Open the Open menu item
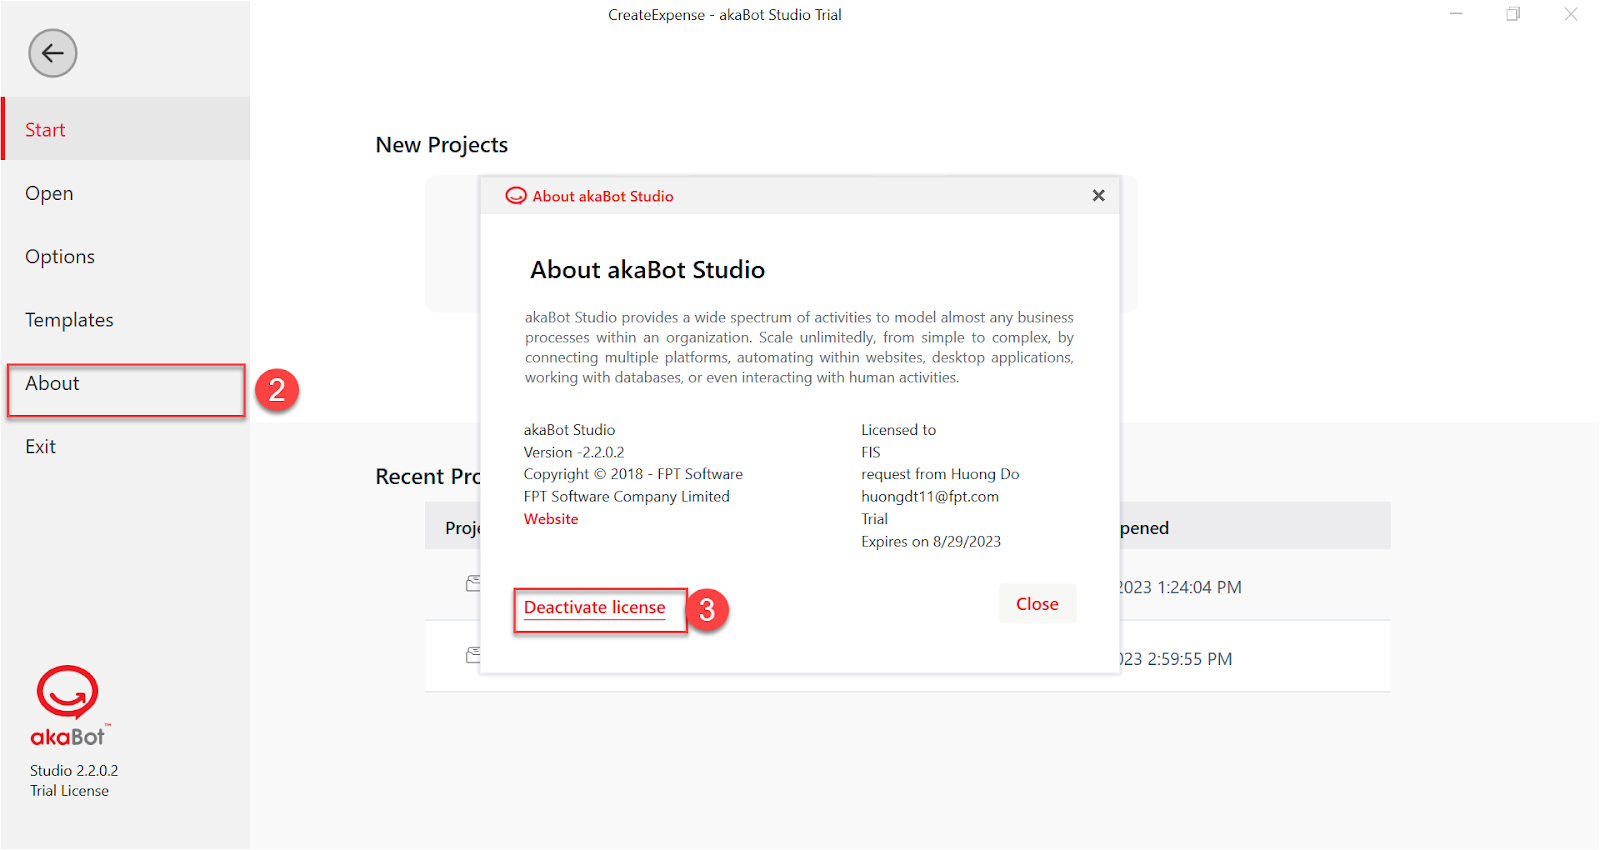This screenshot has width=1600, height=850. 126,193
